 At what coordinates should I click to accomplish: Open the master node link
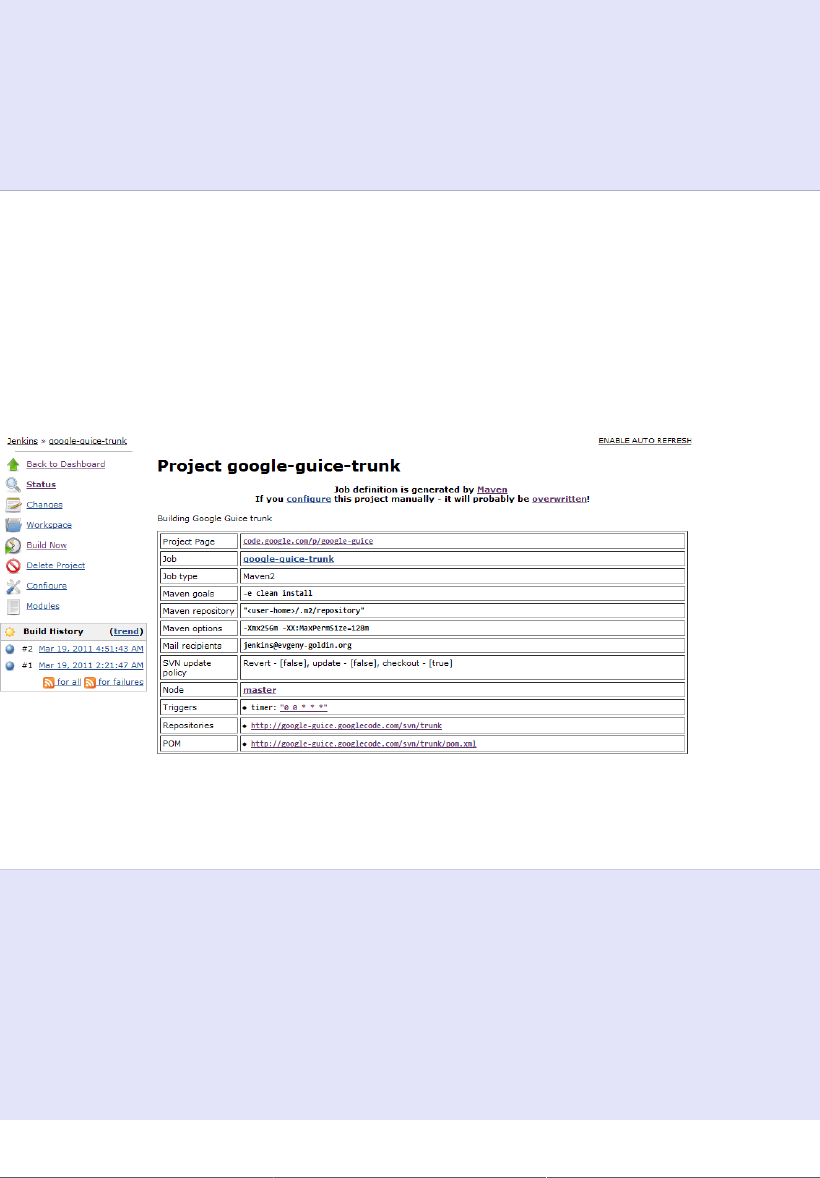(259, 690)
